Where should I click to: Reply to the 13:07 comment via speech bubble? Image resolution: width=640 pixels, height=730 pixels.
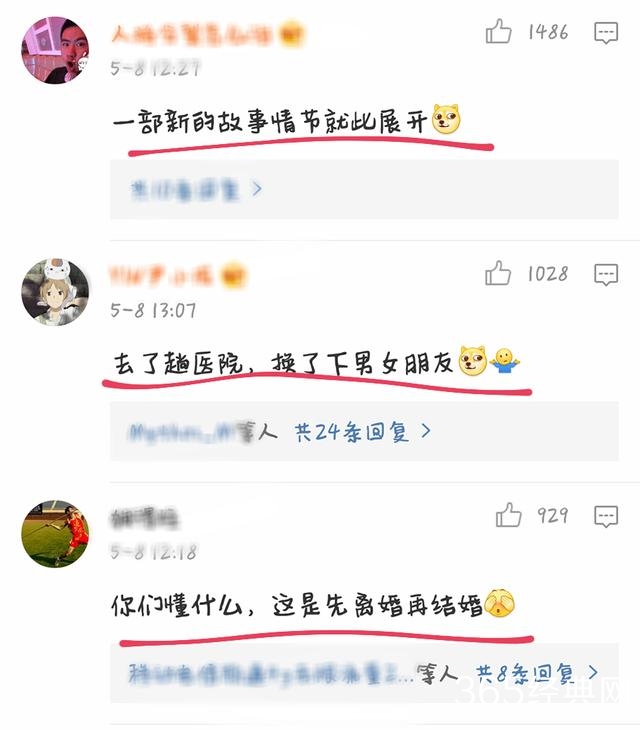(606, 274)
